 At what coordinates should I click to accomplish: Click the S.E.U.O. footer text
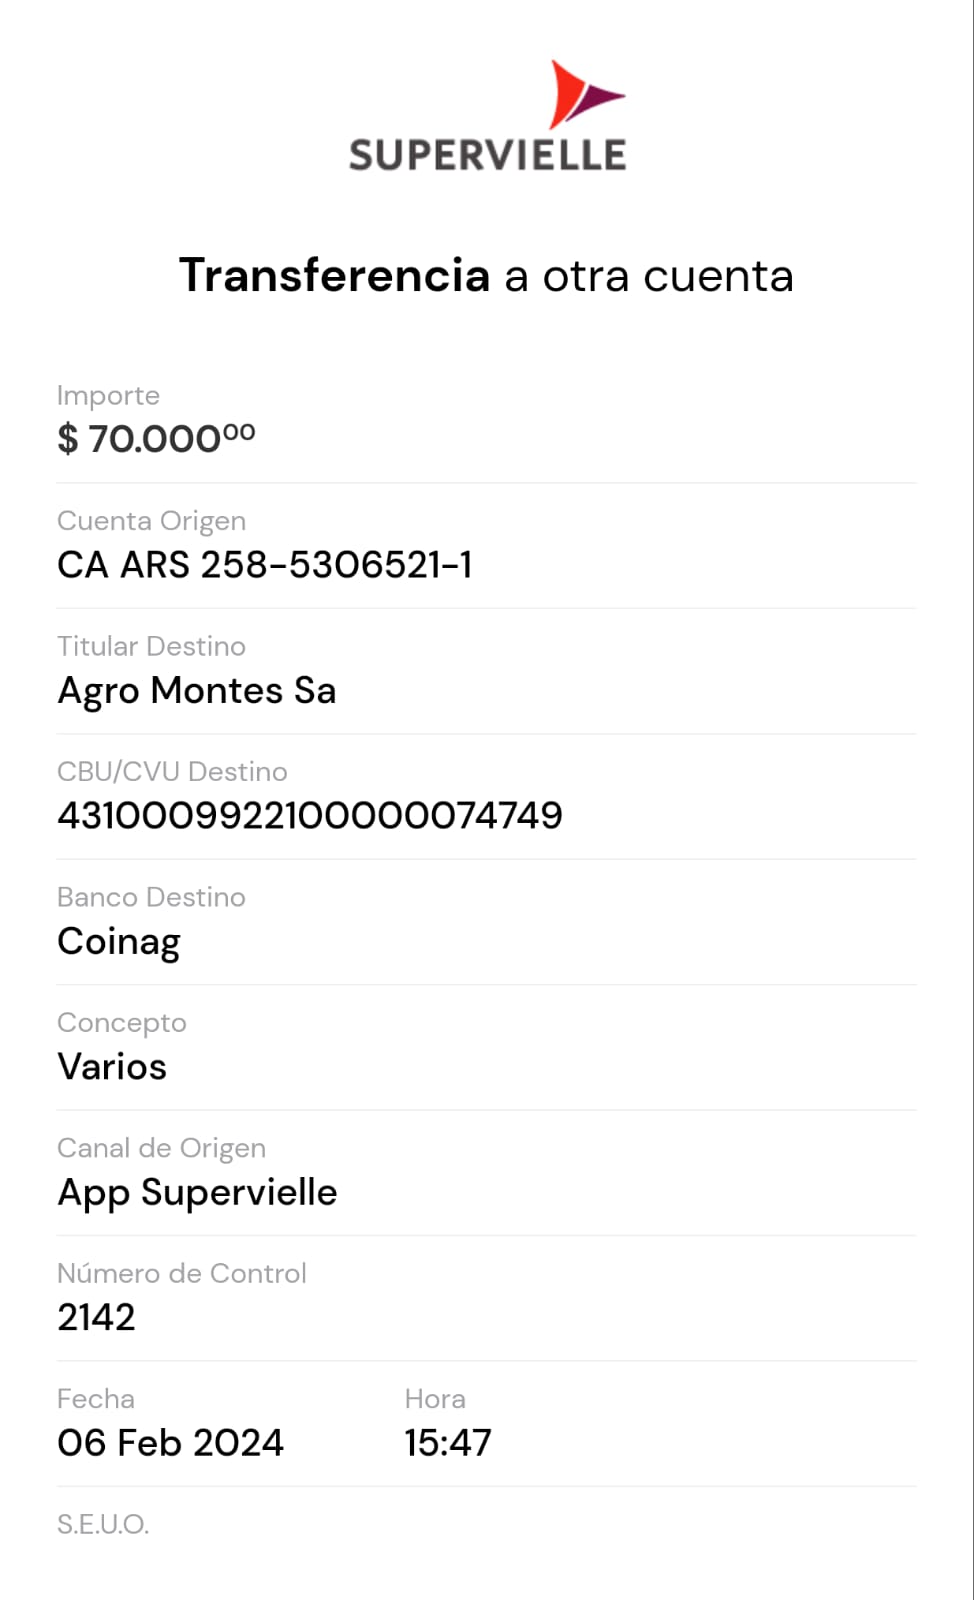point(103,1524)
